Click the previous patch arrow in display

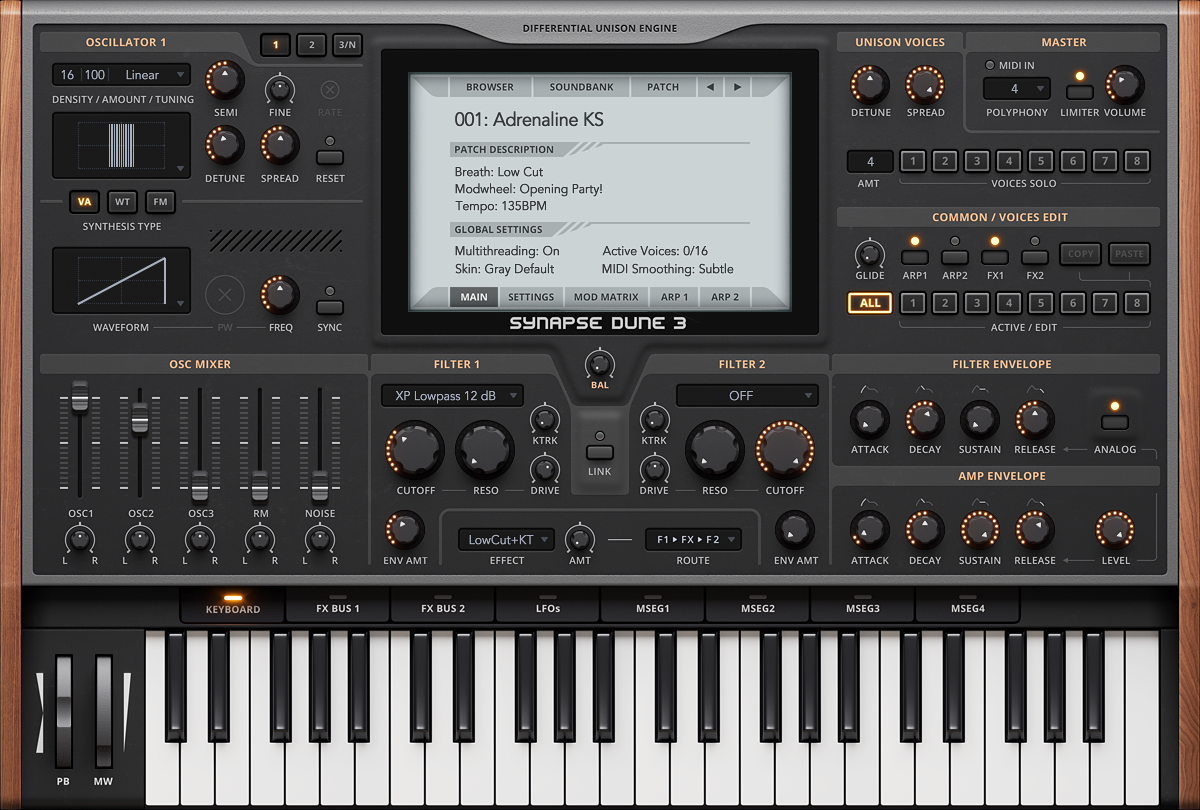710,87
